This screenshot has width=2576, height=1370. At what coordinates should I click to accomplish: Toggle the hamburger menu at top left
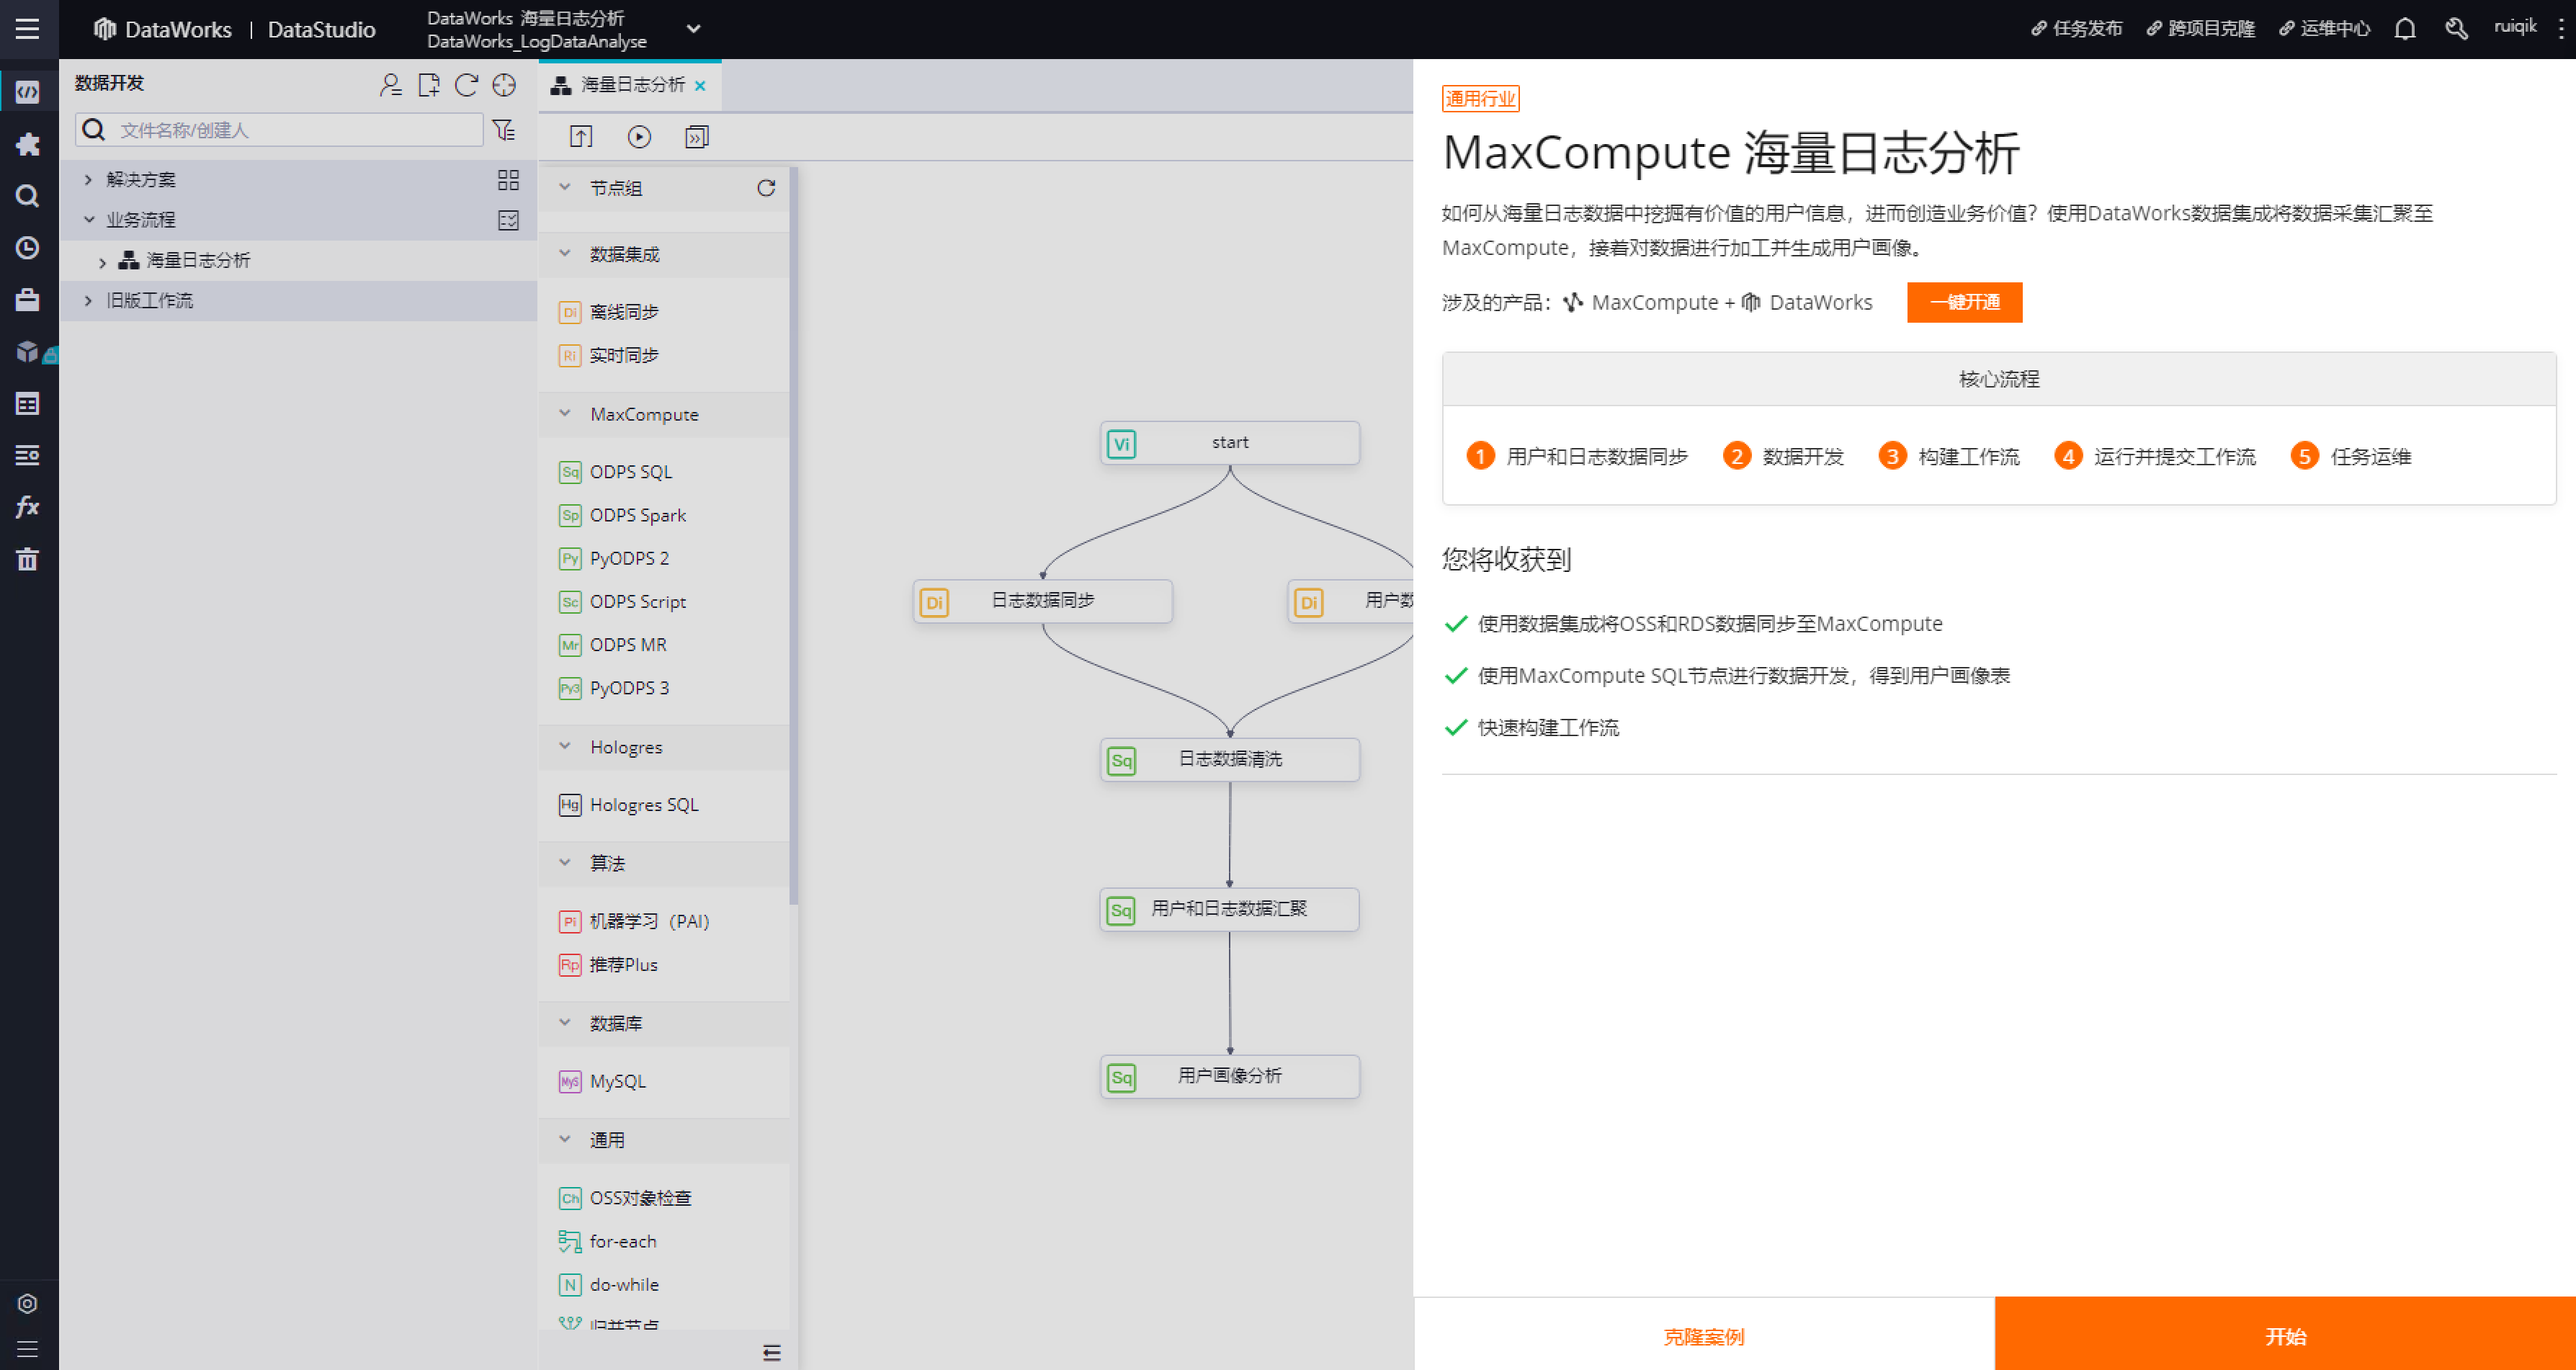pos(27,28)
